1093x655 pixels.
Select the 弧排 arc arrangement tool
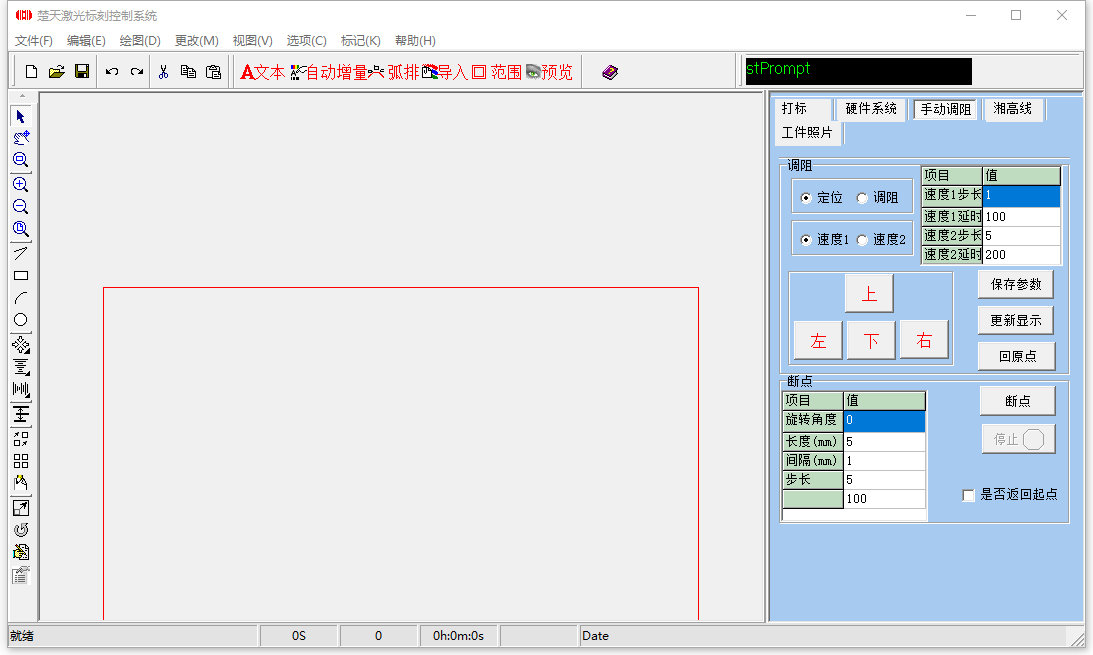pos(394,72)
